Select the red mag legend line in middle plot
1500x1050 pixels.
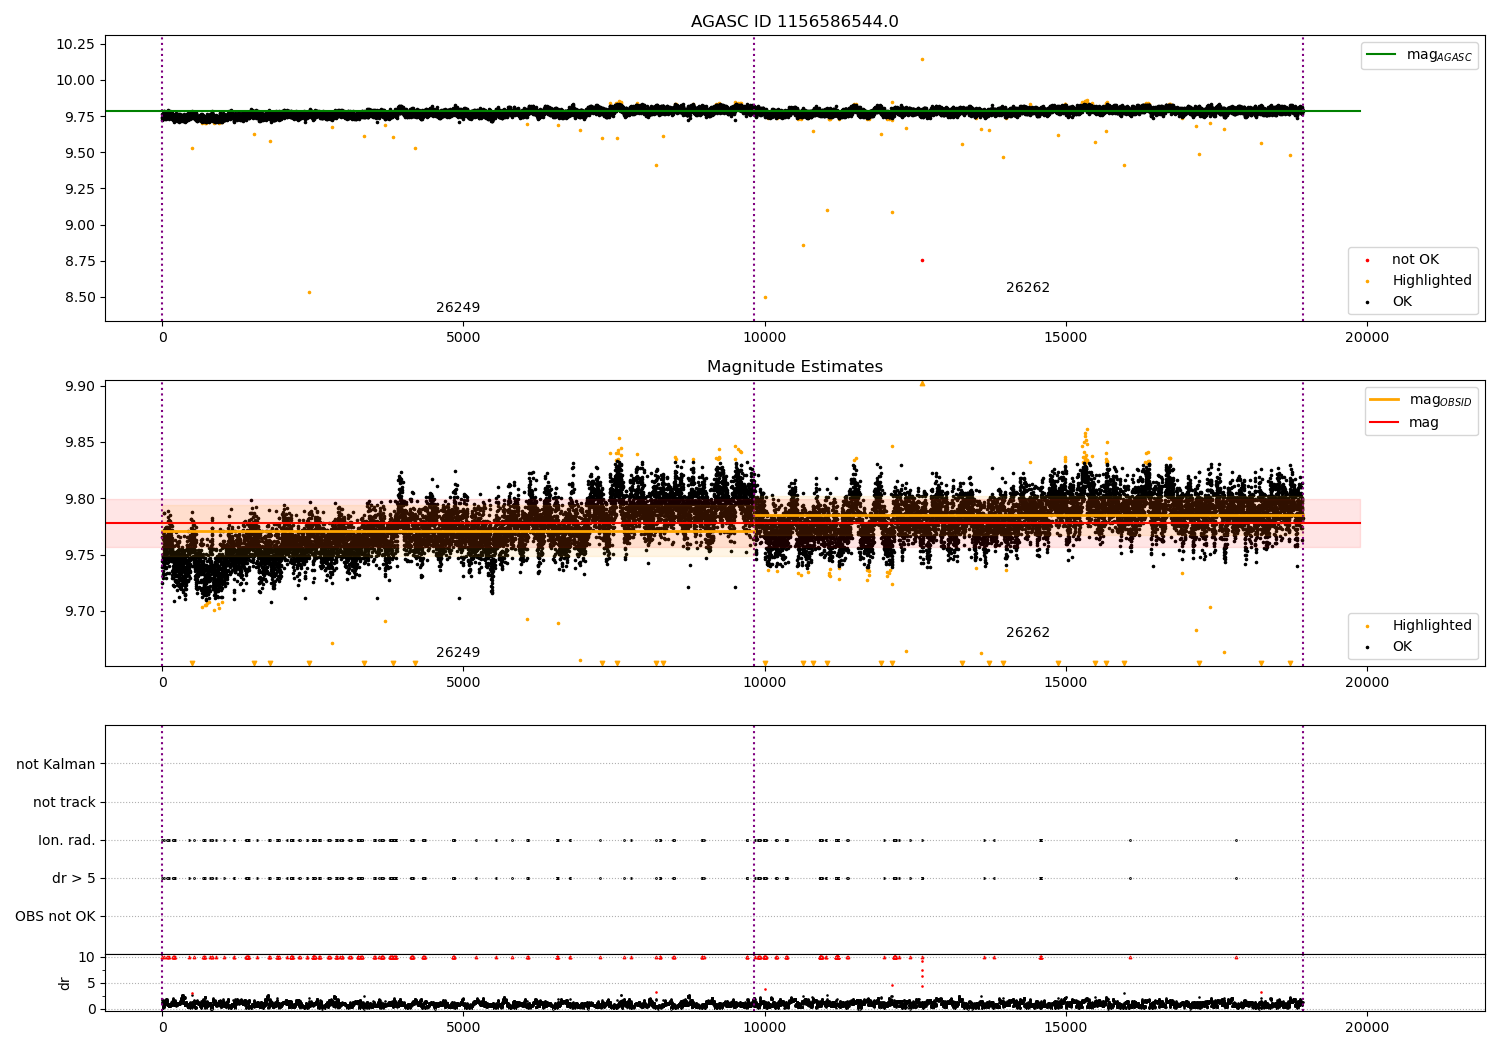click(1385, 423)
